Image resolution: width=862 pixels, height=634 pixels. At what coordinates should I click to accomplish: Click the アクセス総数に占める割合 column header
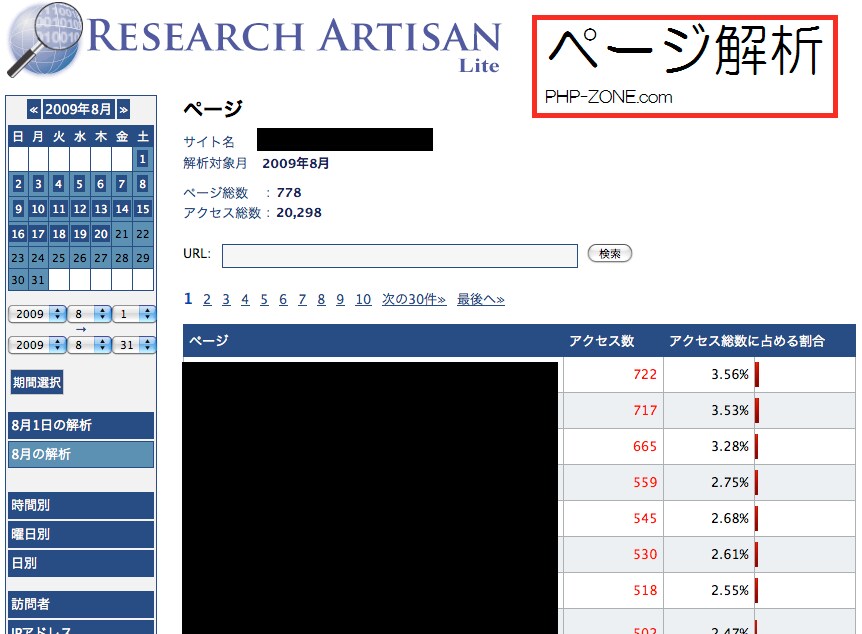pyautogui.click(x=747, y=341)
